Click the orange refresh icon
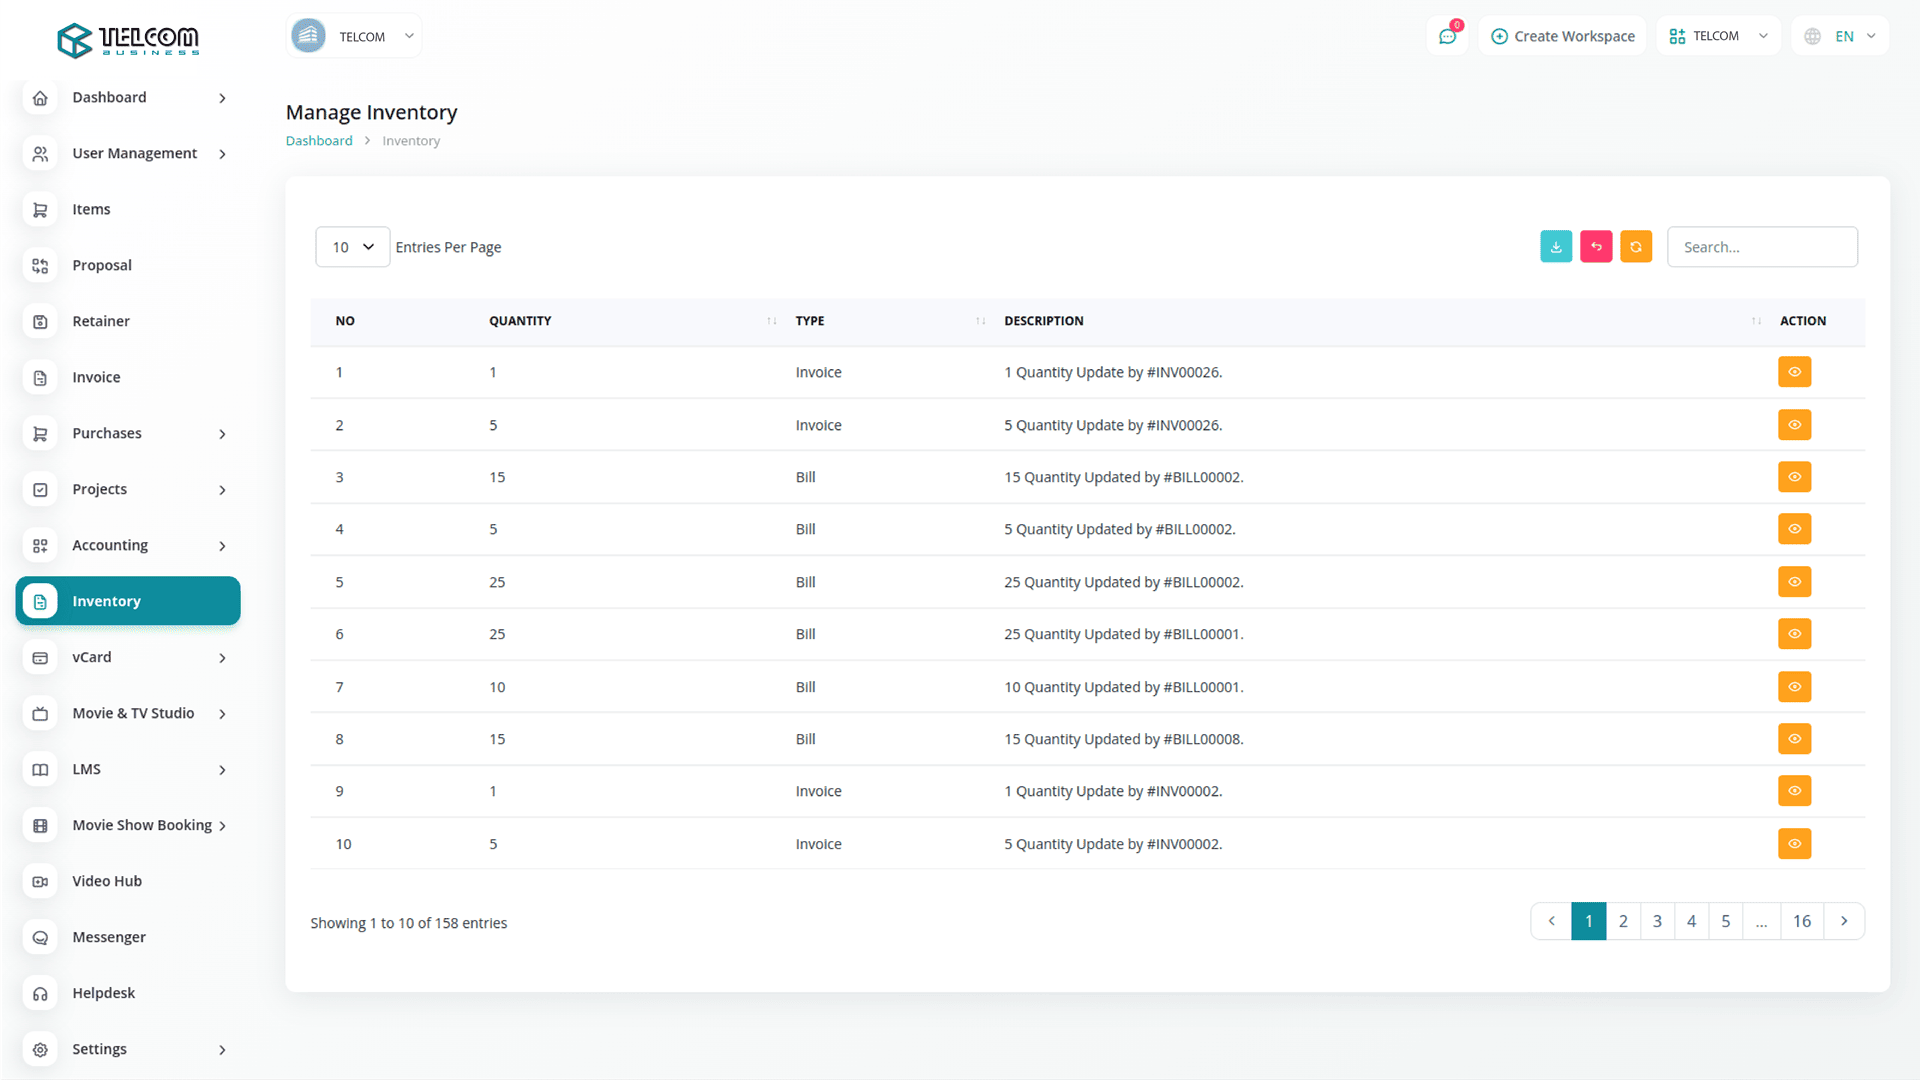 click(1636, 247)
